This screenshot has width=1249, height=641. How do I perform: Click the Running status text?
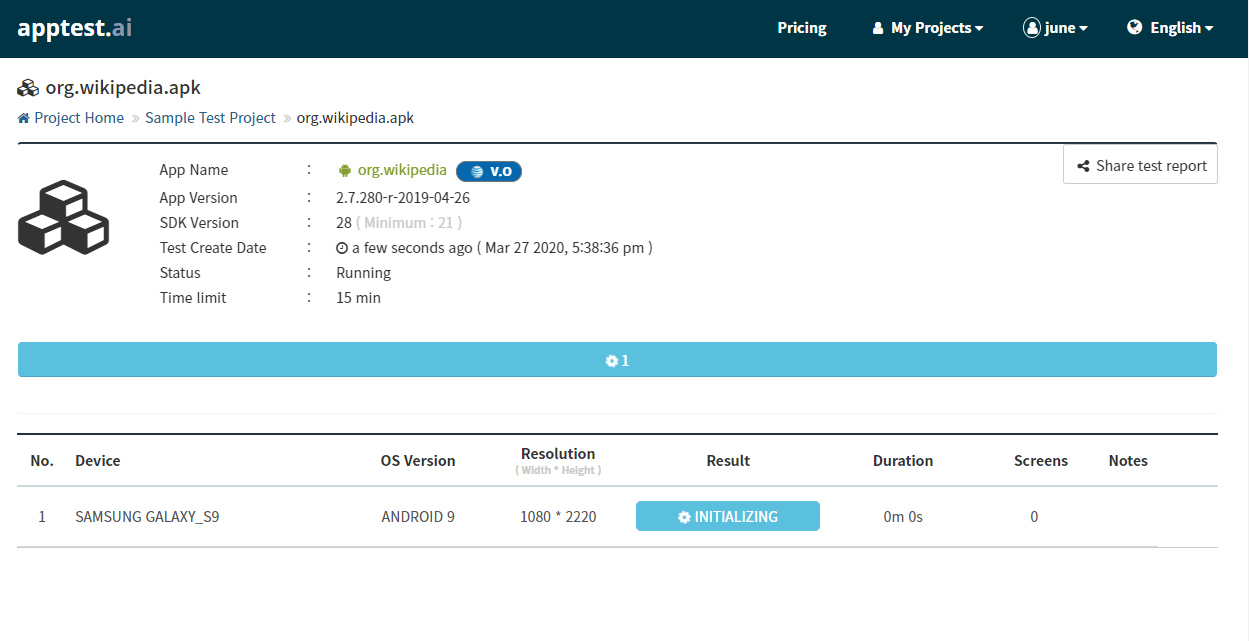point(364,273)
